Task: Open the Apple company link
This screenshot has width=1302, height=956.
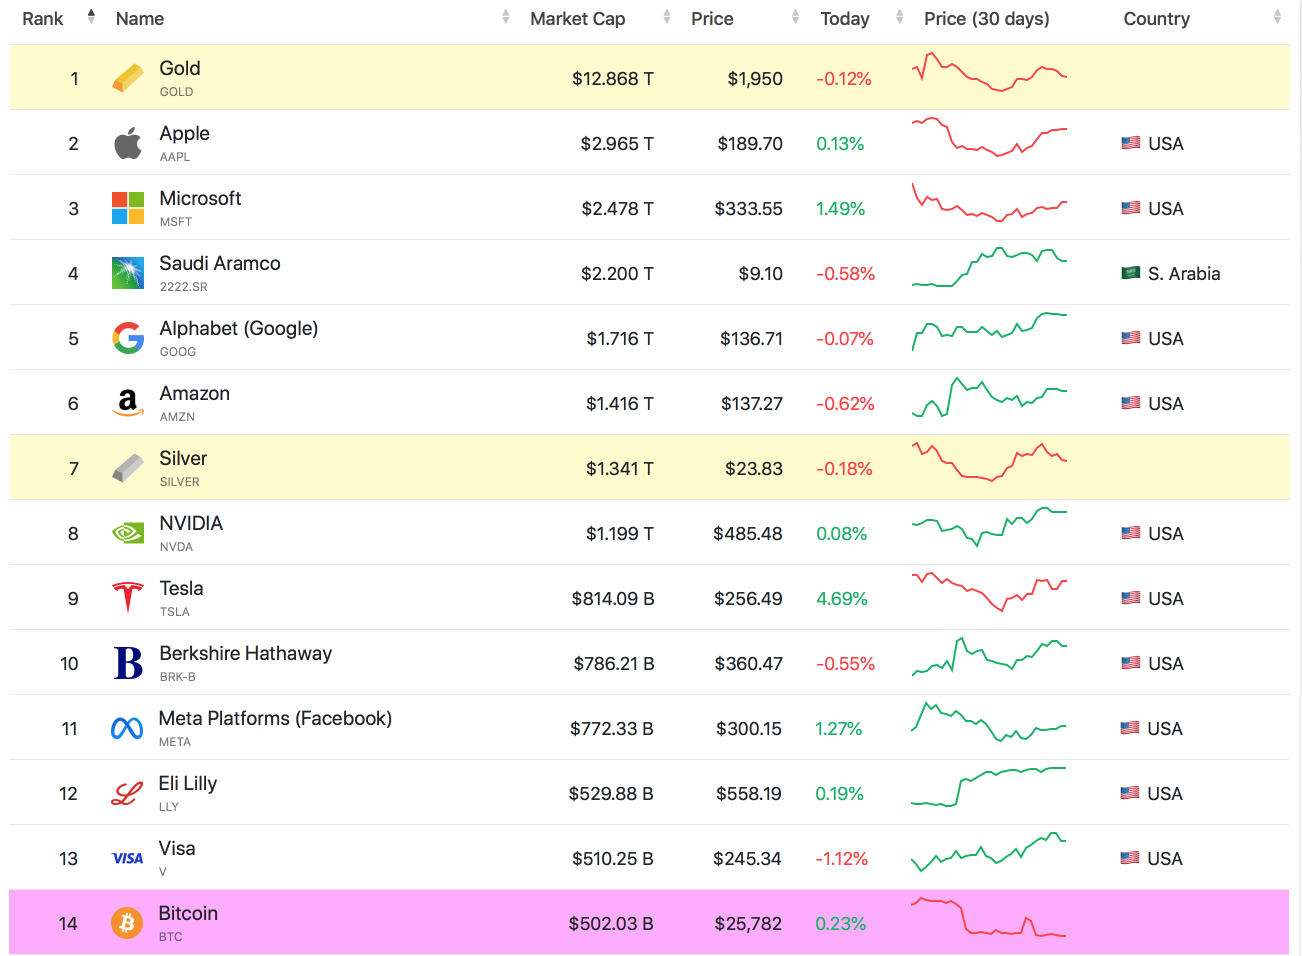Action: point(185,133)
